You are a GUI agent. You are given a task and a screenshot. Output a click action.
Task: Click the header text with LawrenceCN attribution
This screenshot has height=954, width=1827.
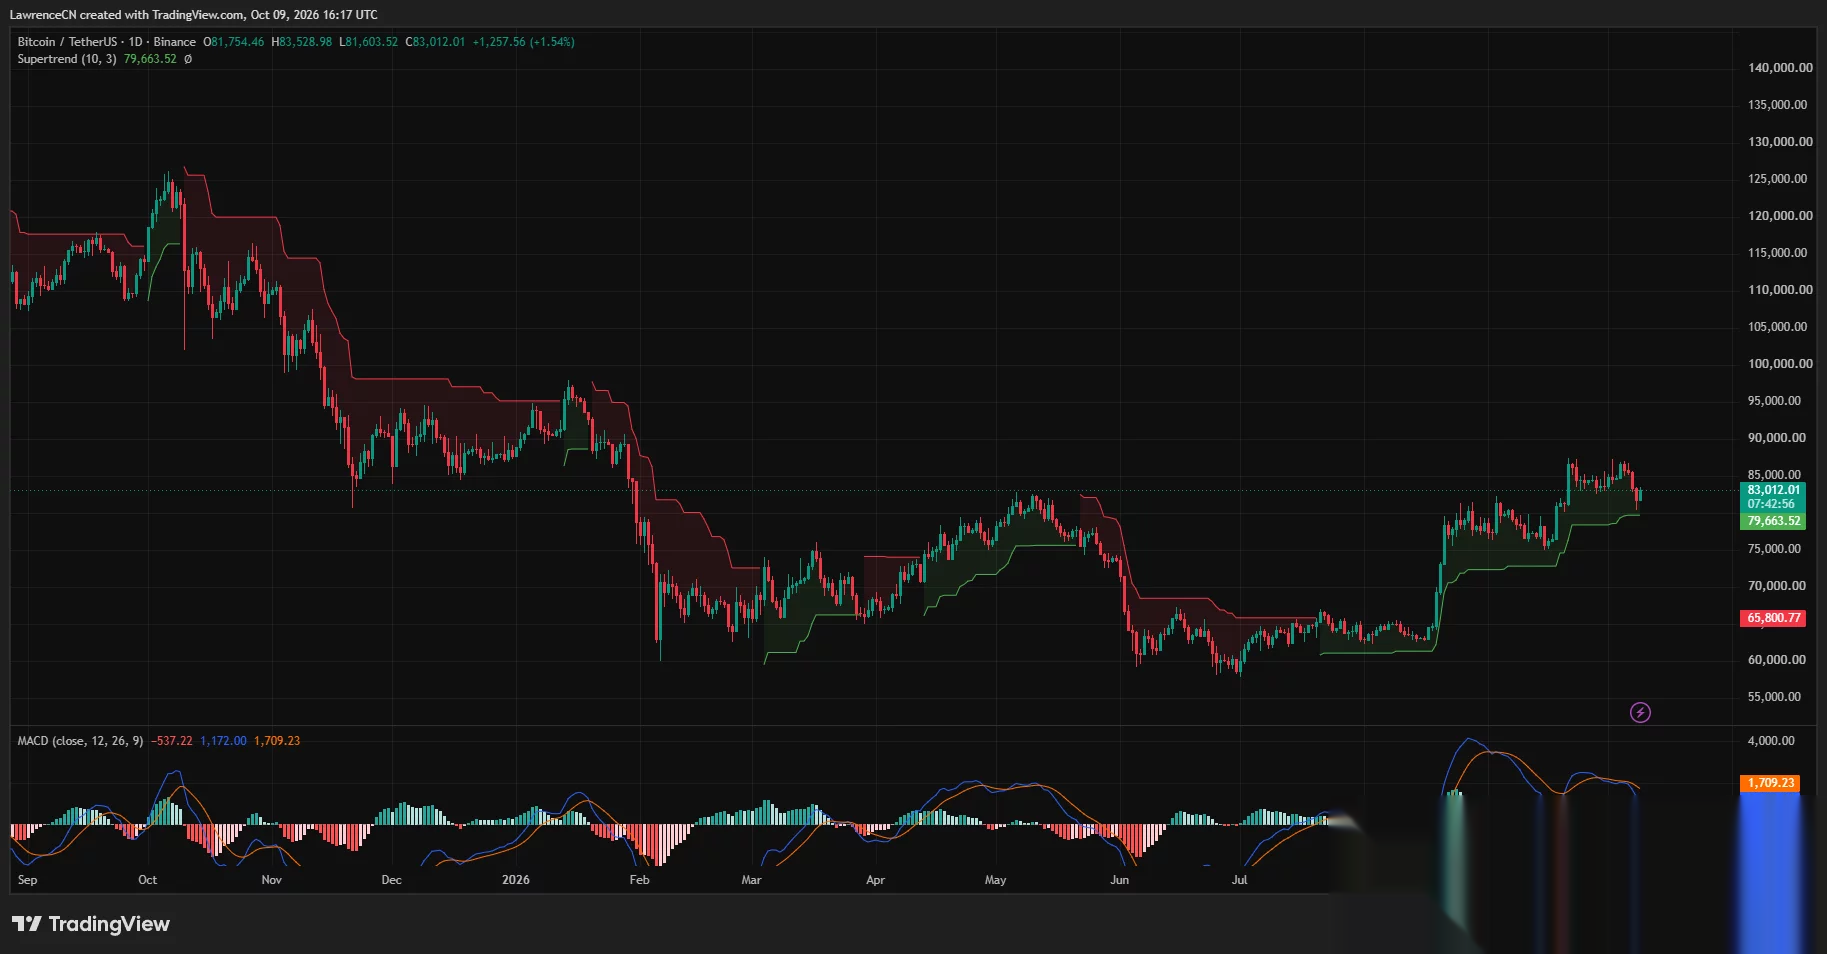pos(194,15)
